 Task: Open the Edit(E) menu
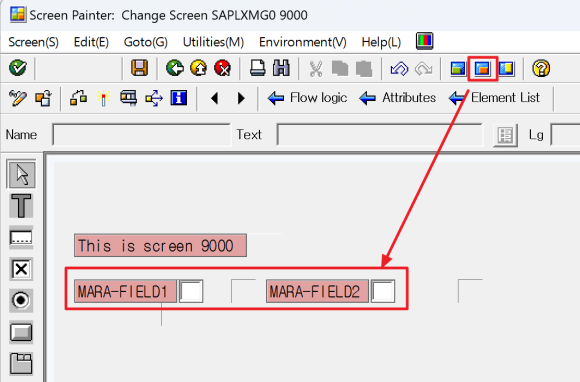tap(91, 42)
